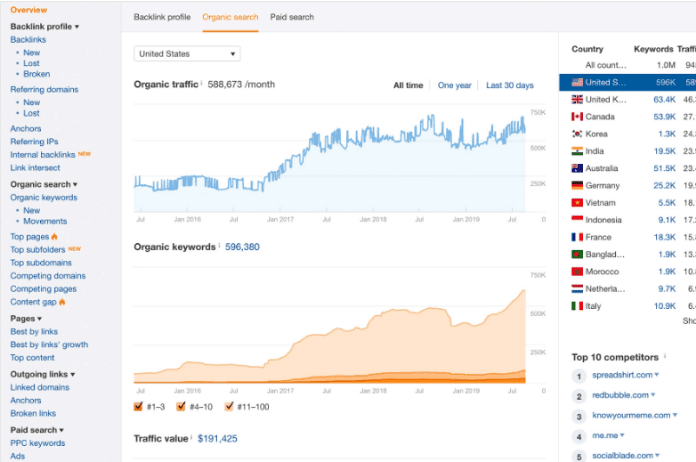This screenshot has width=696, height=462.
Task: Click the info icon next to Traffic value
Action: [191, 438]
